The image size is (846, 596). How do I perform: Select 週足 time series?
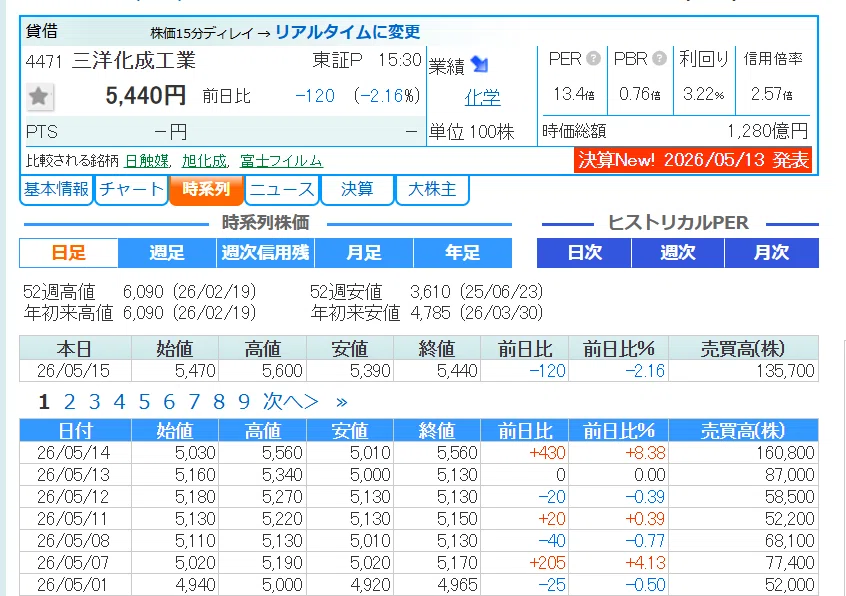click(x=167, y=252)
